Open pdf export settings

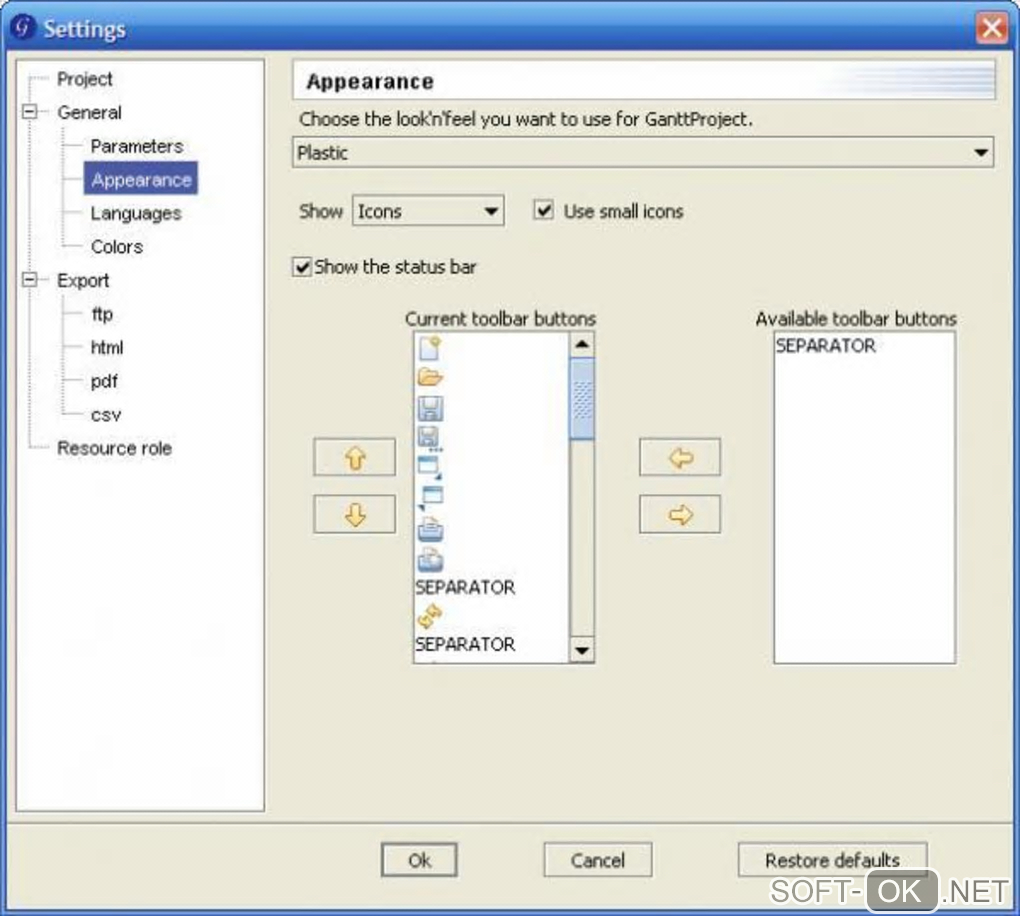coord(104,381)
